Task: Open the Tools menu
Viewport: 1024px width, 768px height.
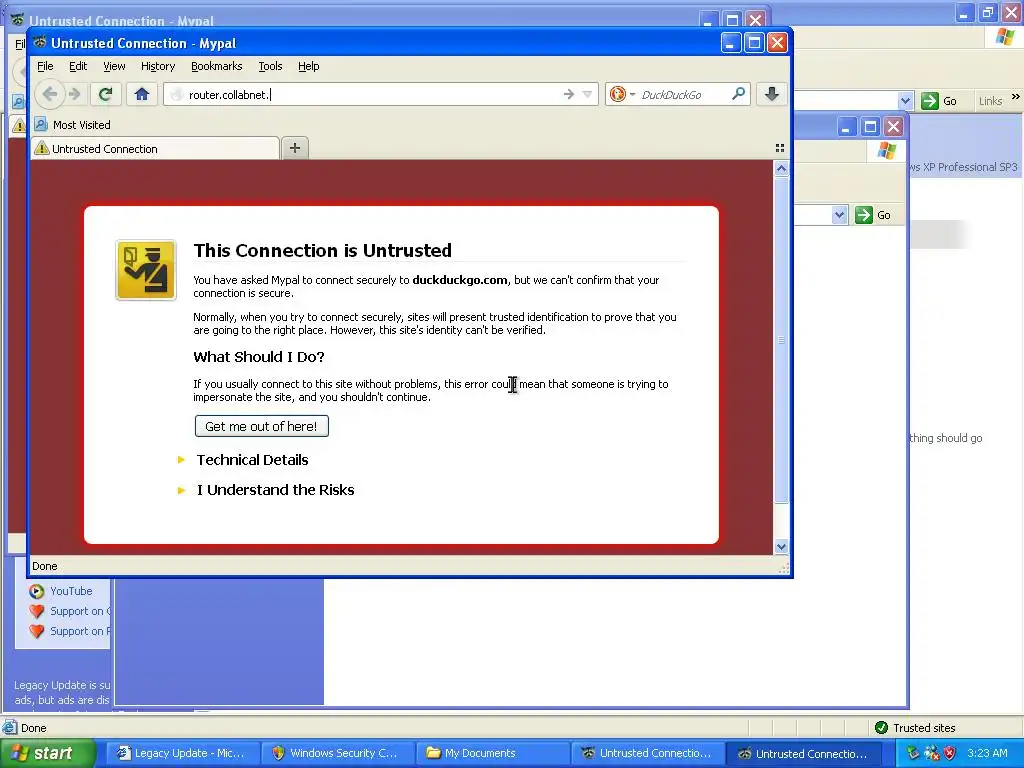Action: pyautogui.click(x=270, y=66)
